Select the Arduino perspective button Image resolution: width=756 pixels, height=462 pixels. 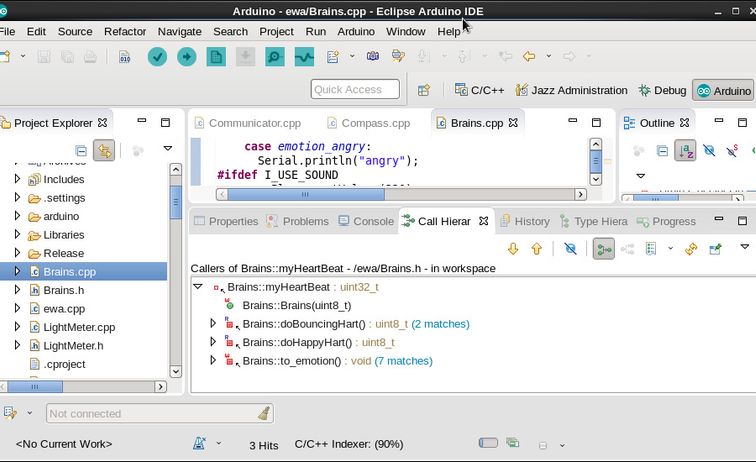pos(723,91)
